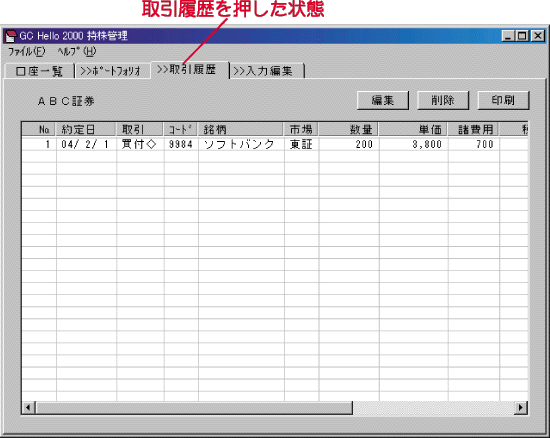
Task: Switch to the 口座一覧 tab
Action: 39,71
